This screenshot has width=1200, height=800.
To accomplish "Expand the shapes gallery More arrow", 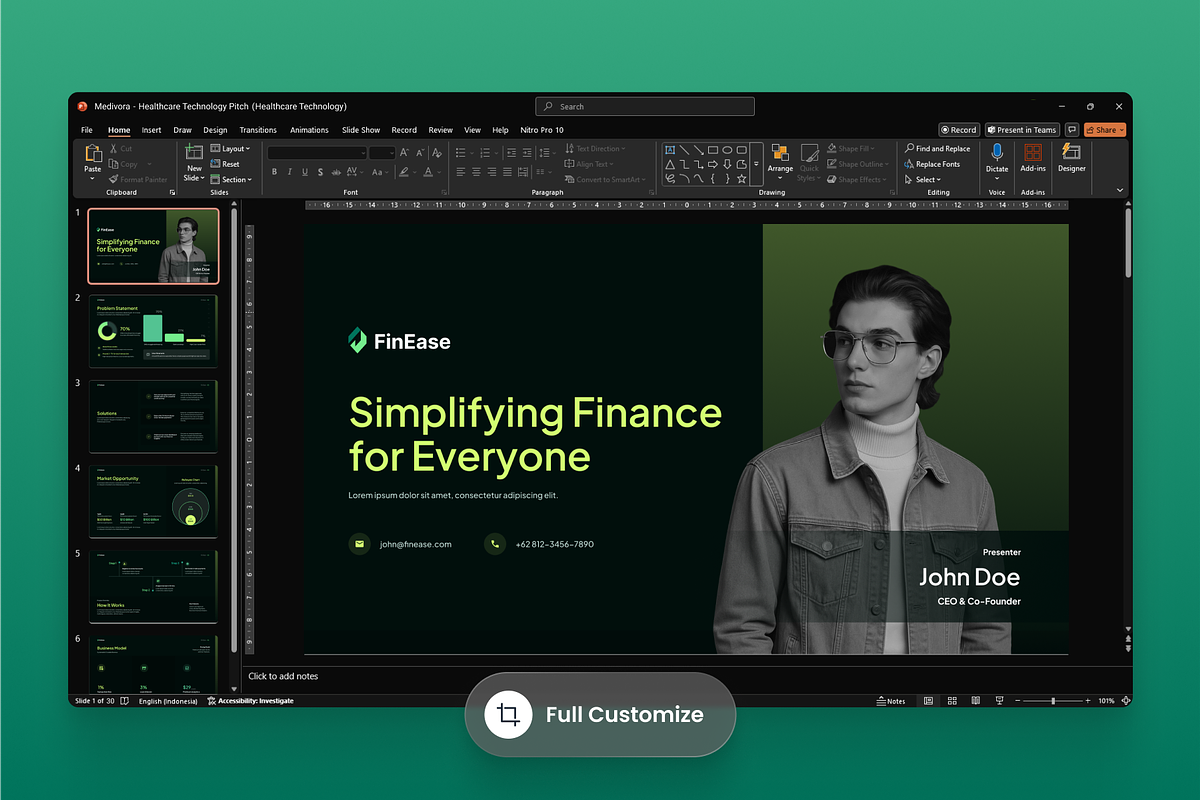I will pyautogui.click(x=757, y=164).
